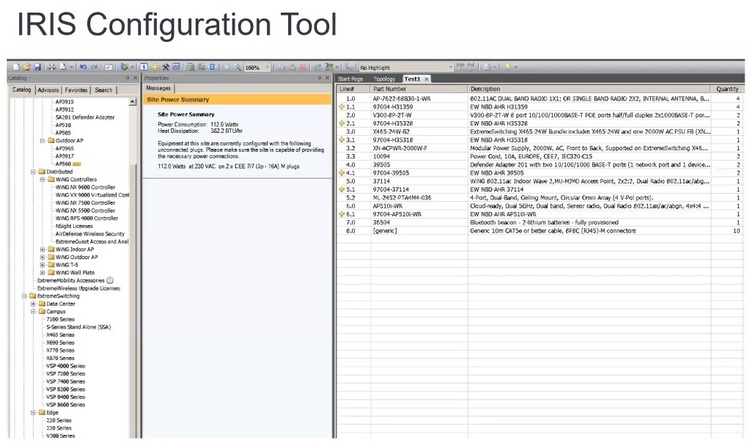Switch to the Catalog tab
750x443 pixels.
point(22,89)
